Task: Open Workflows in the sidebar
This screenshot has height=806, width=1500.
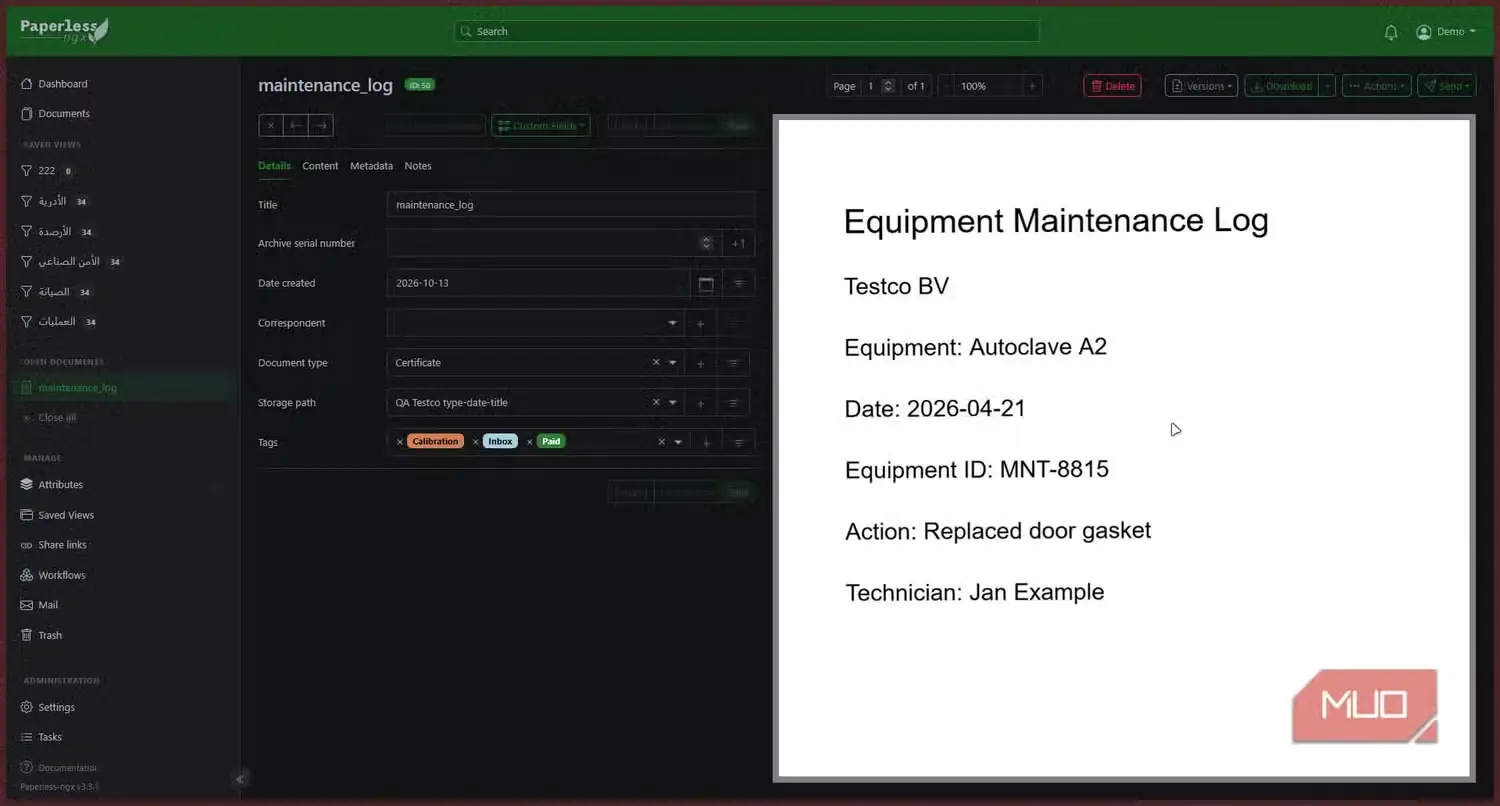Action: point(62,575)
